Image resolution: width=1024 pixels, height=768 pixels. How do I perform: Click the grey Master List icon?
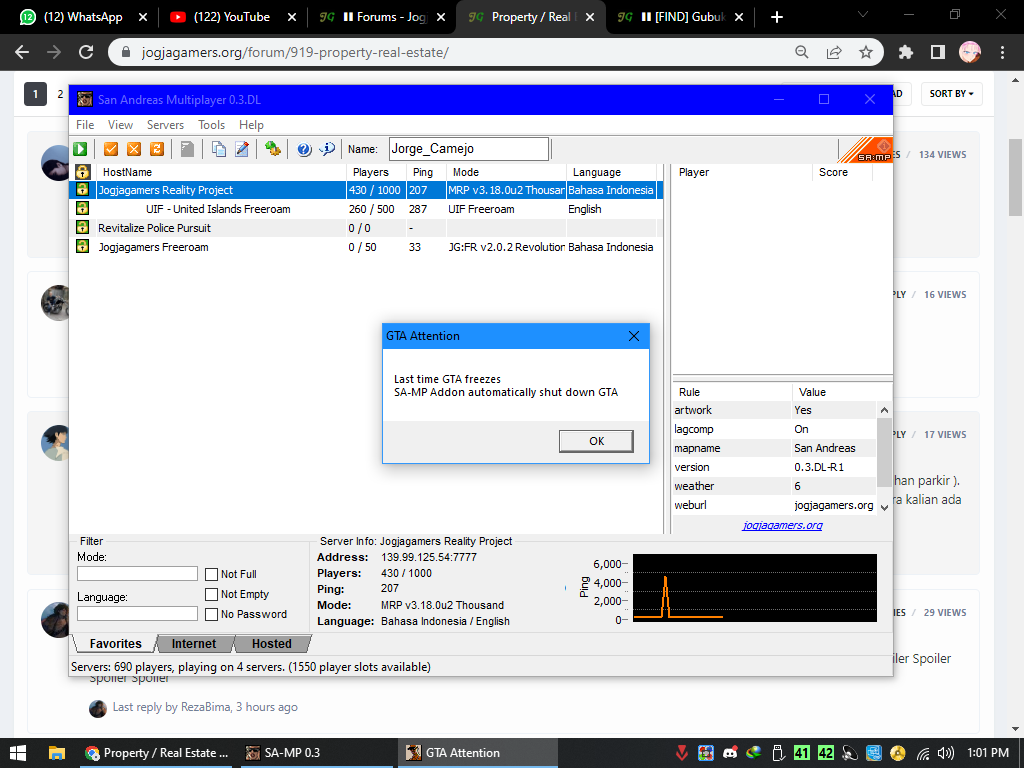pos(187,149)
